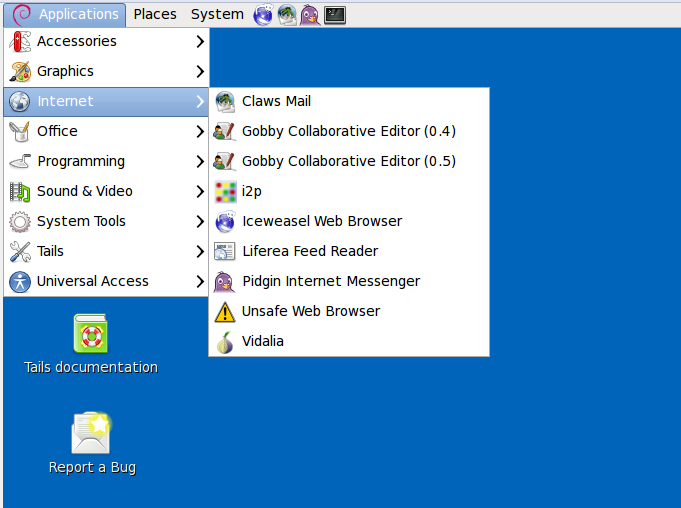Select the System Tools menu label
Screen dimensions: 681x508
click(x=81, y=221)
